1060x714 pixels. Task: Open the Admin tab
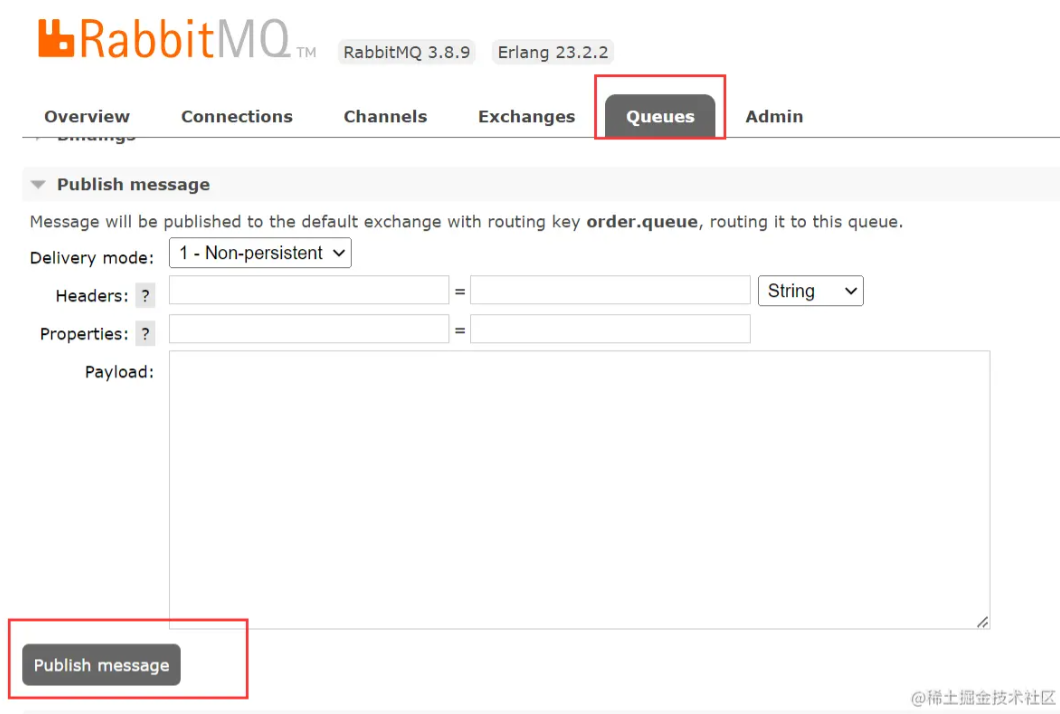774,116
